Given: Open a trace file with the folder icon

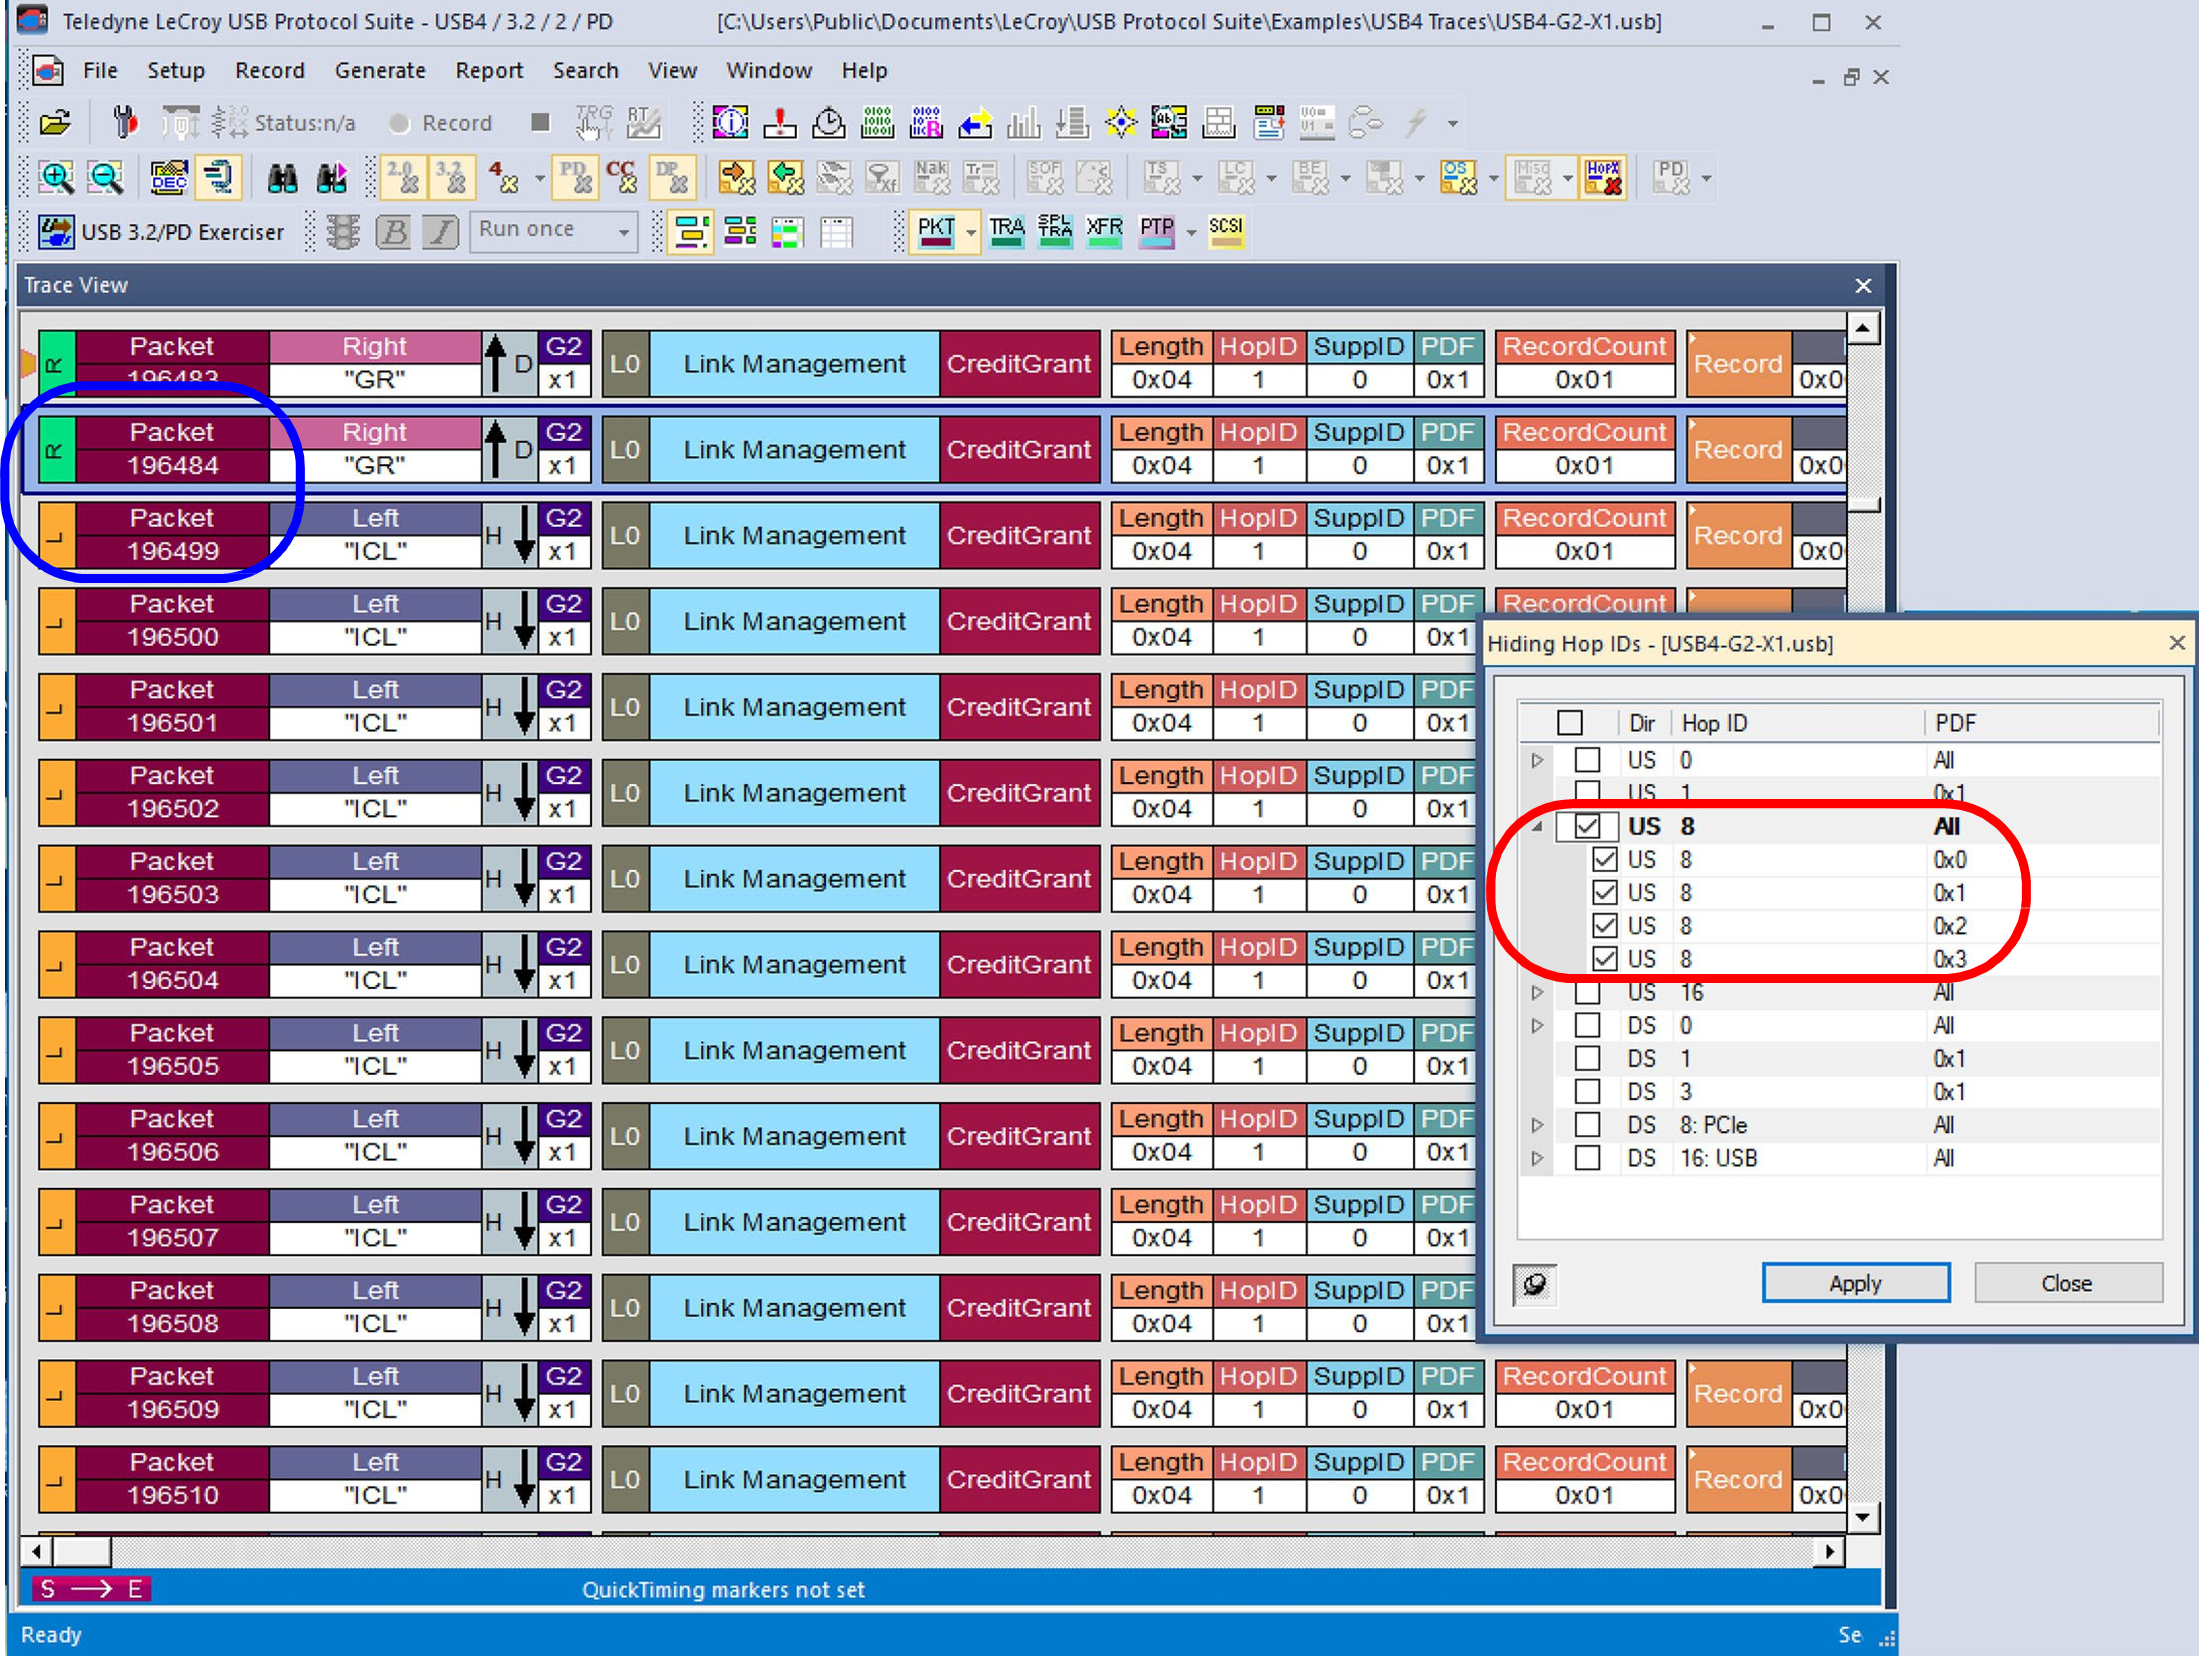Looking at the screenshot, I should 55,123.
